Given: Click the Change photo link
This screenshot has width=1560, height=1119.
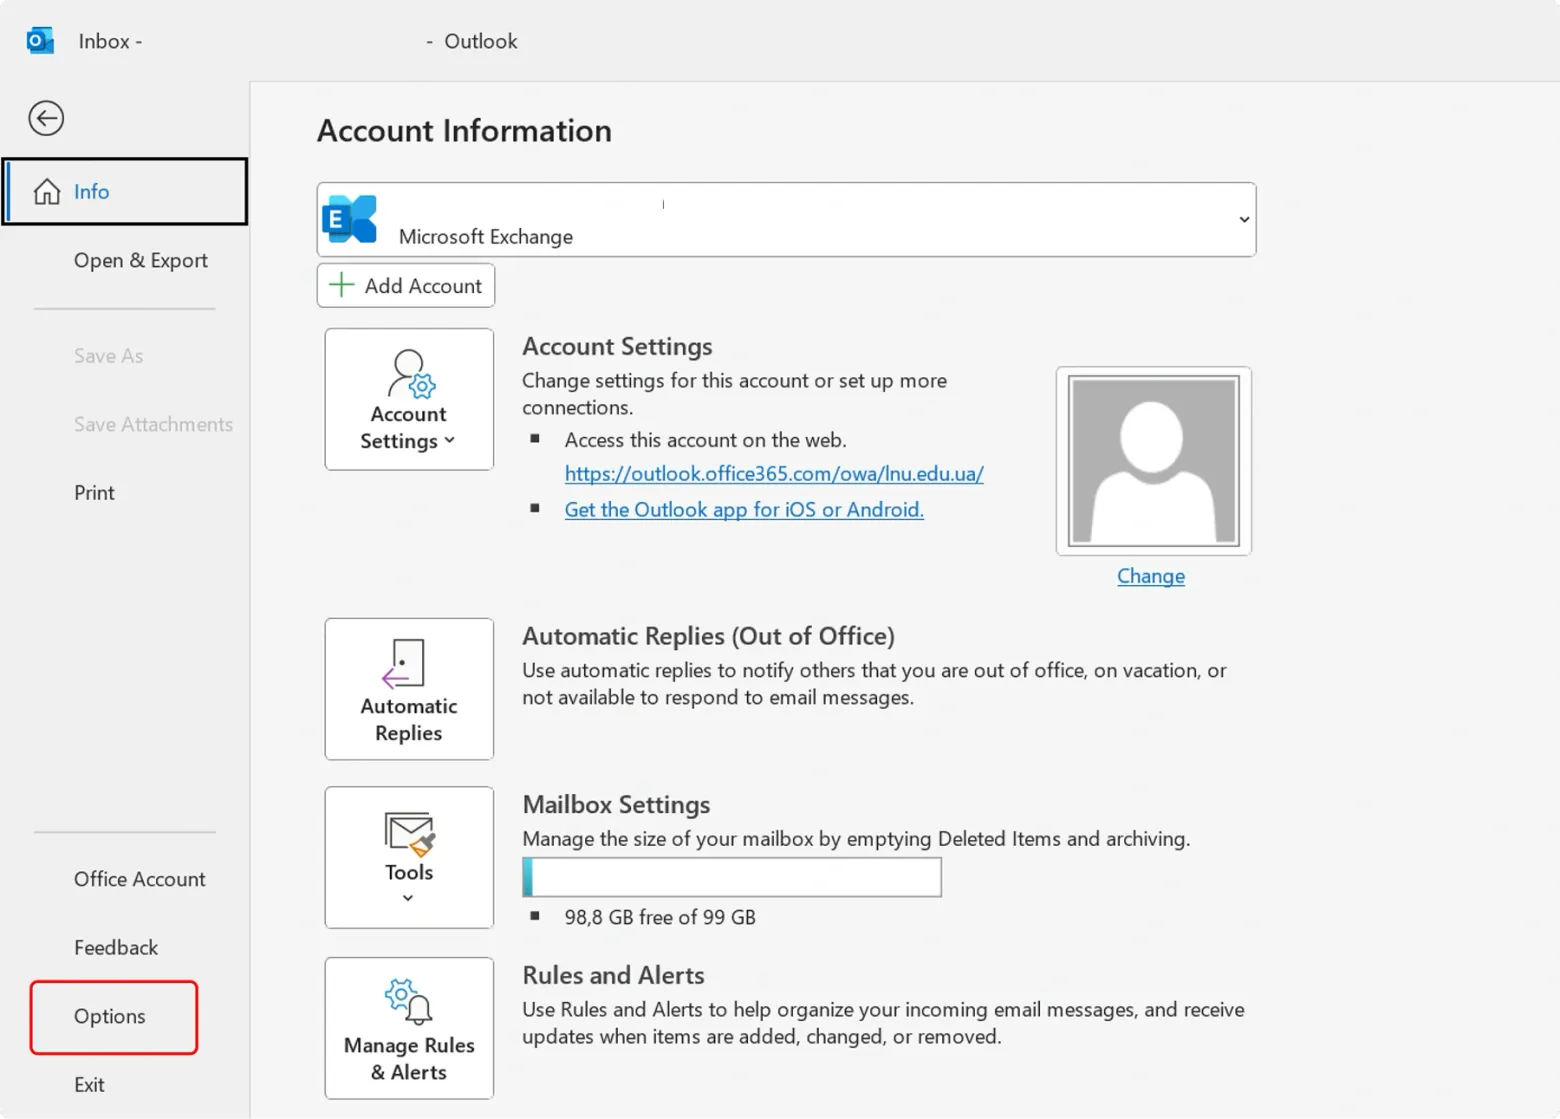Looking at the screenshot, I should coord(1151,576).
